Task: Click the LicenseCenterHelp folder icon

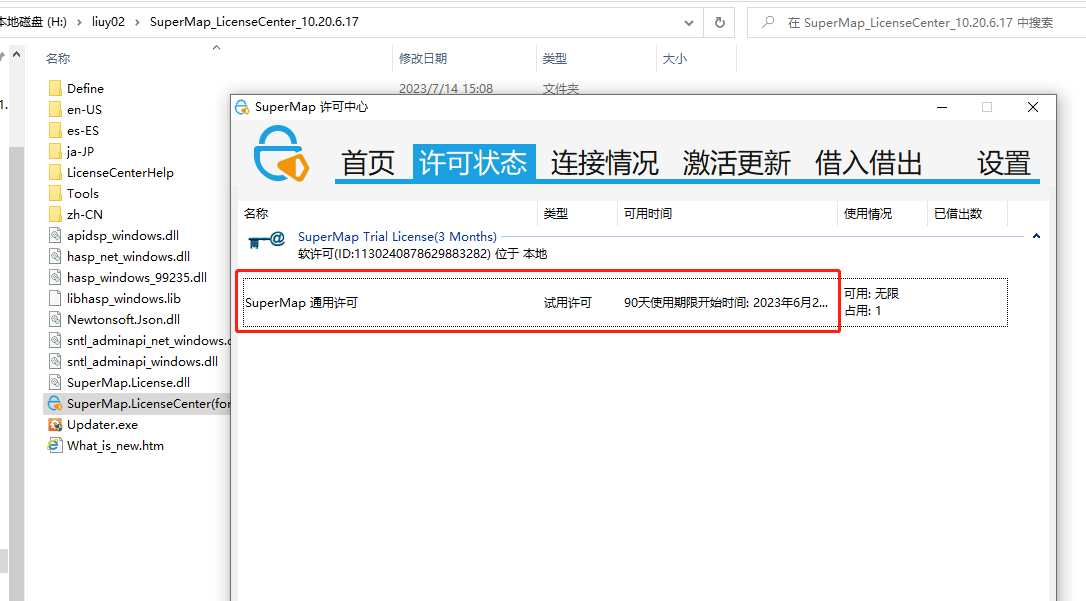Action: [55, 172]
